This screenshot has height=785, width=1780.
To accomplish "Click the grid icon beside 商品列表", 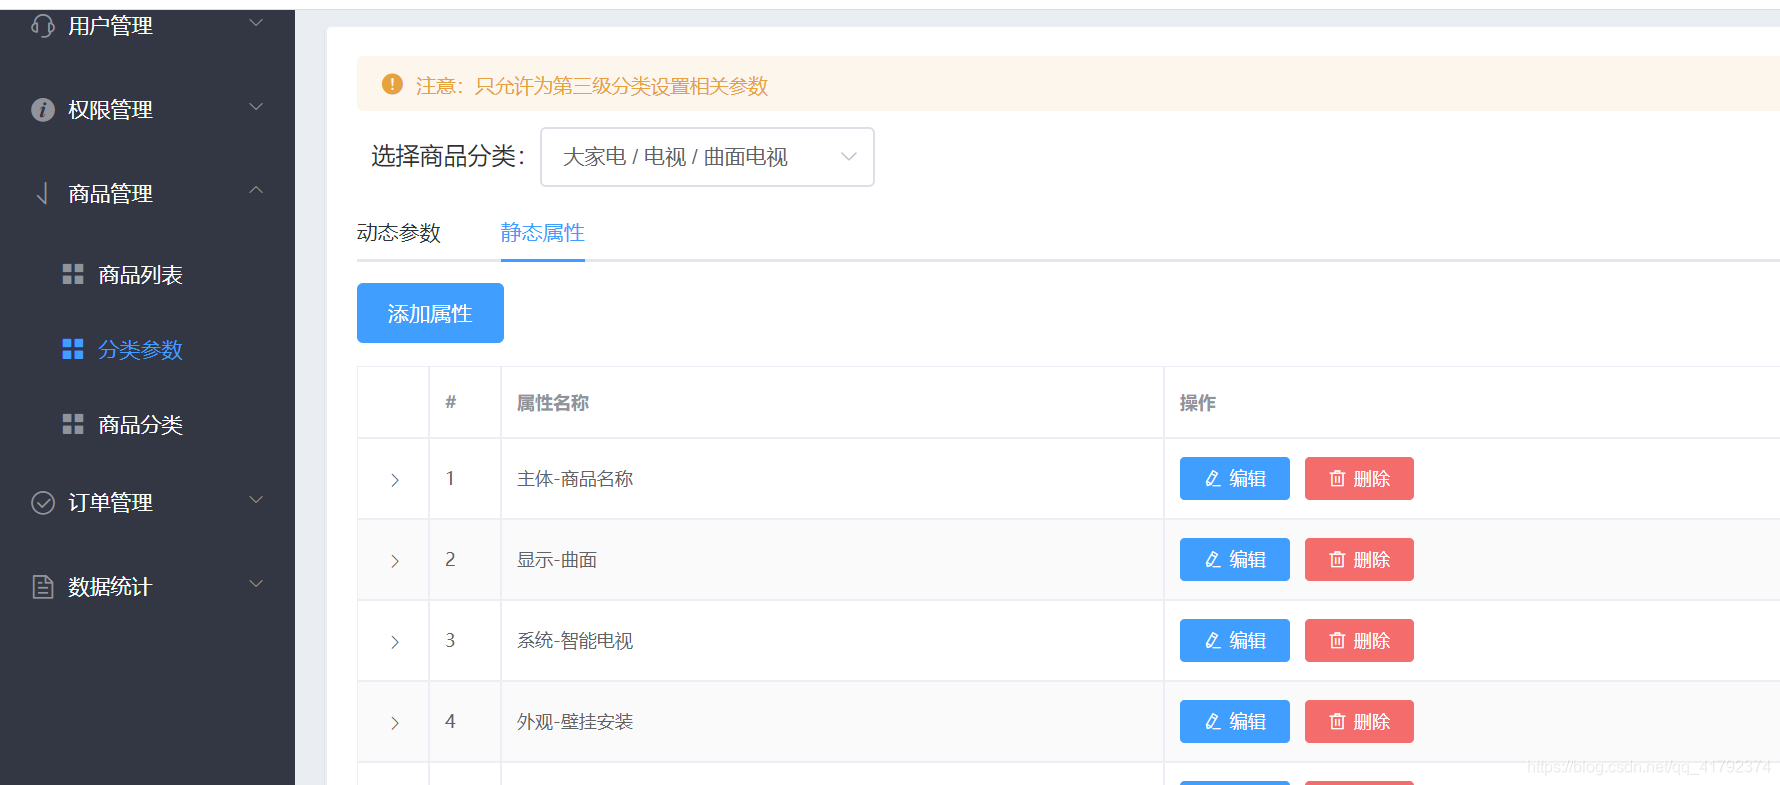I will click(73, 274).
